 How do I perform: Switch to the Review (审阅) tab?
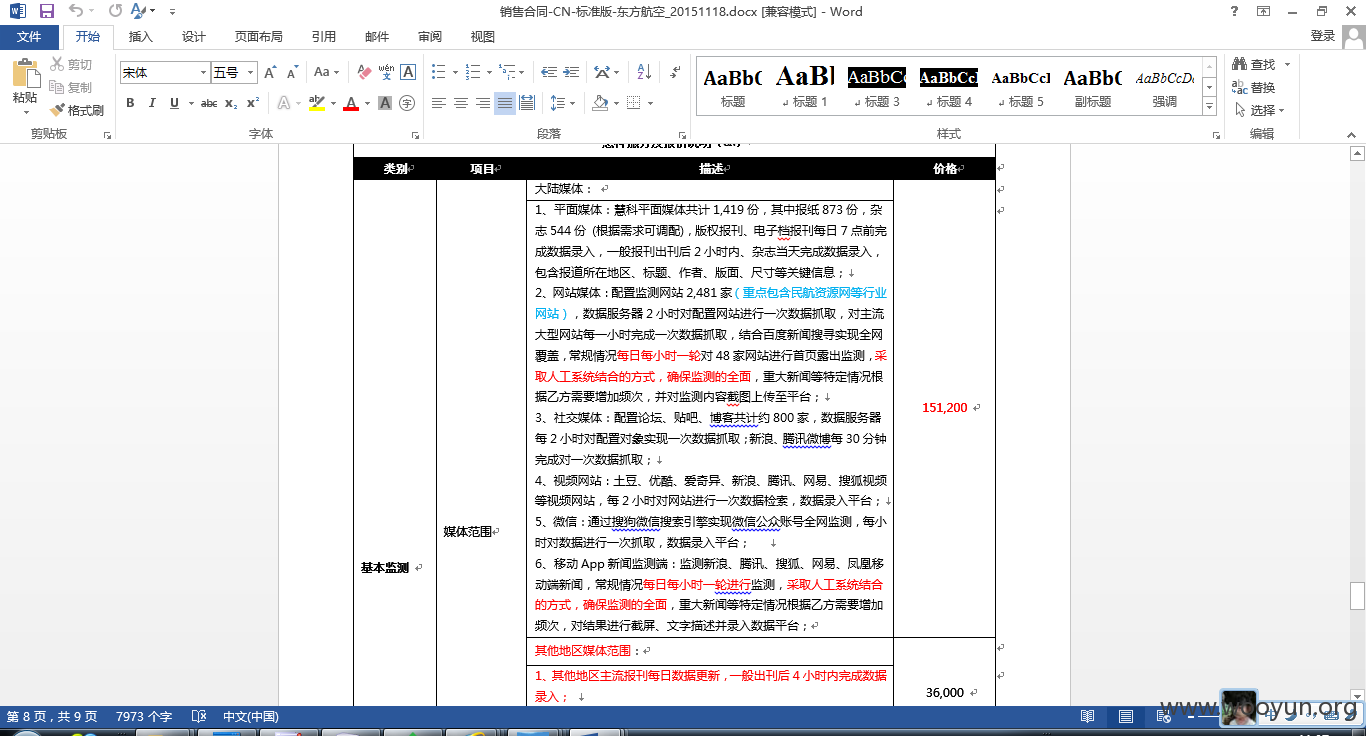click(430, 37)
